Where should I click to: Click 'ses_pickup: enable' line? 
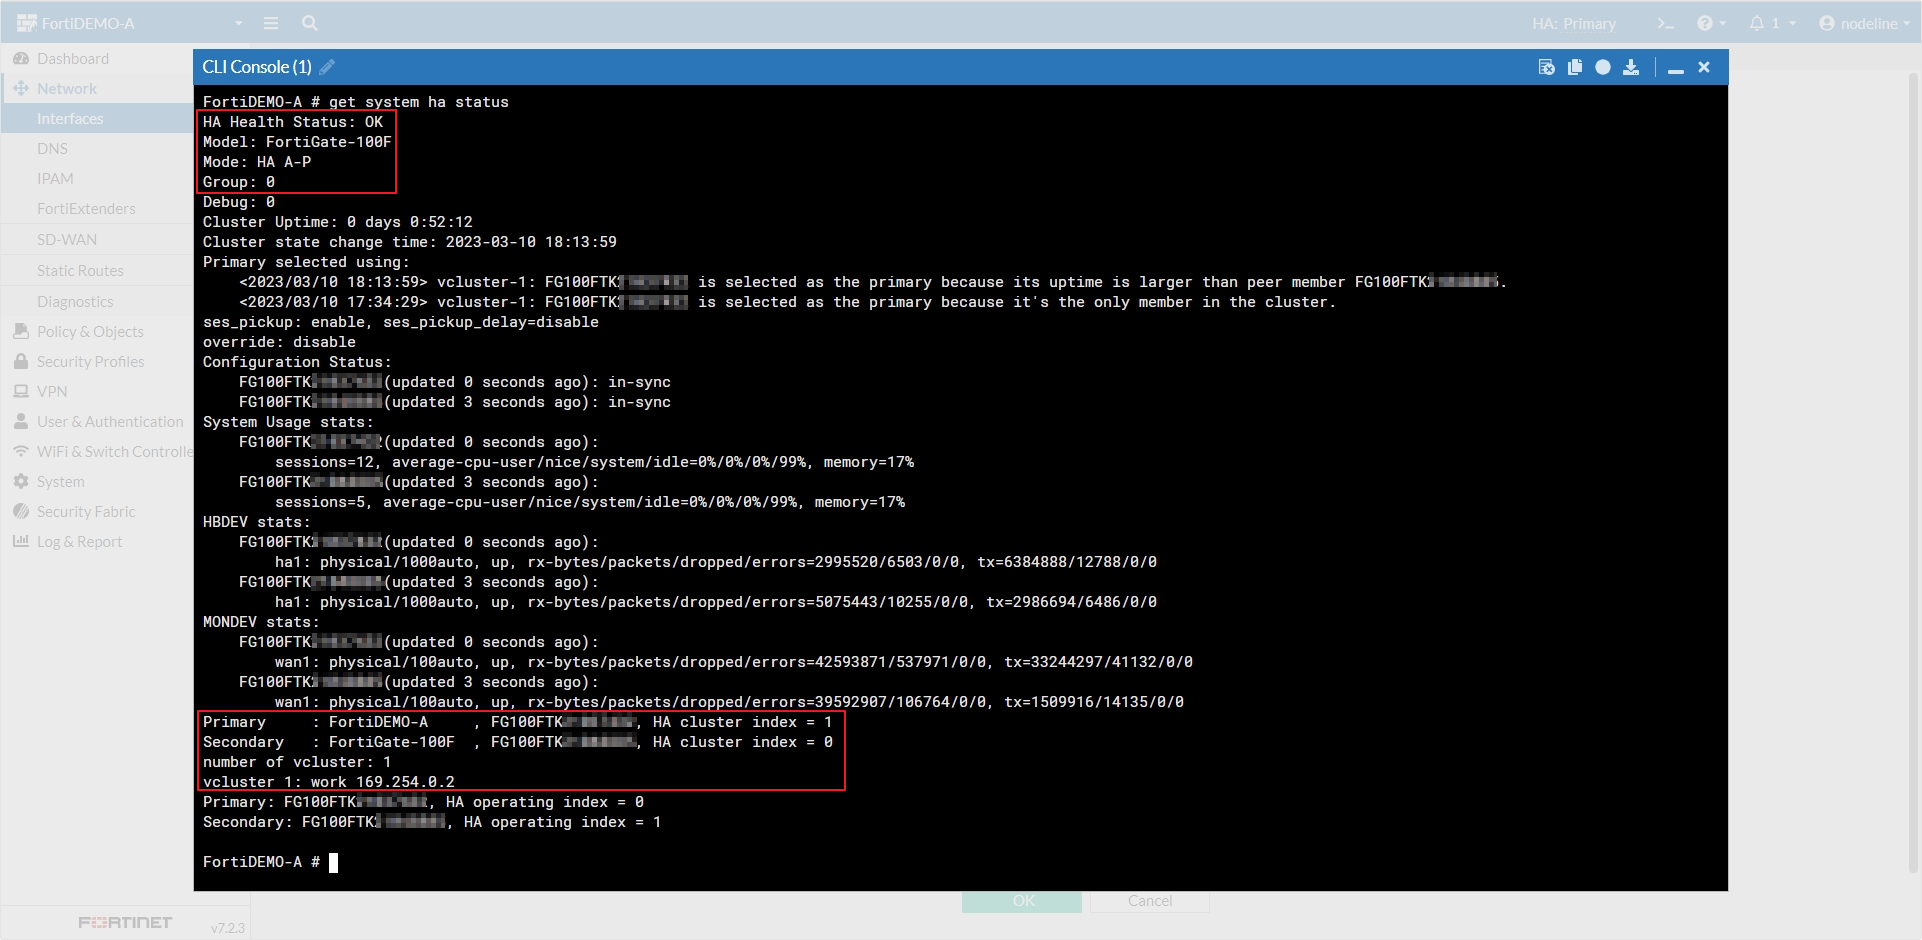pos(401,322)
